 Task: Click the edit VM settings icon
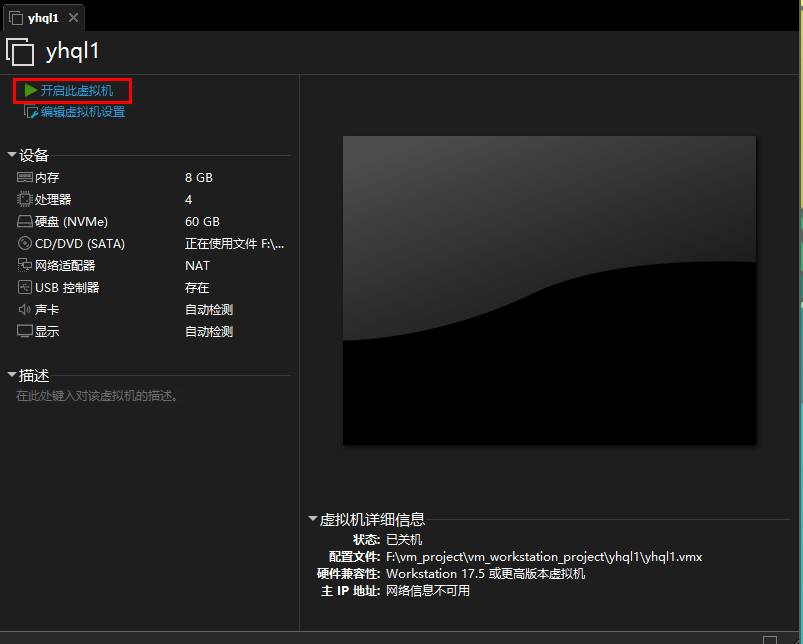pyautogui.click(x=31, y=113)
